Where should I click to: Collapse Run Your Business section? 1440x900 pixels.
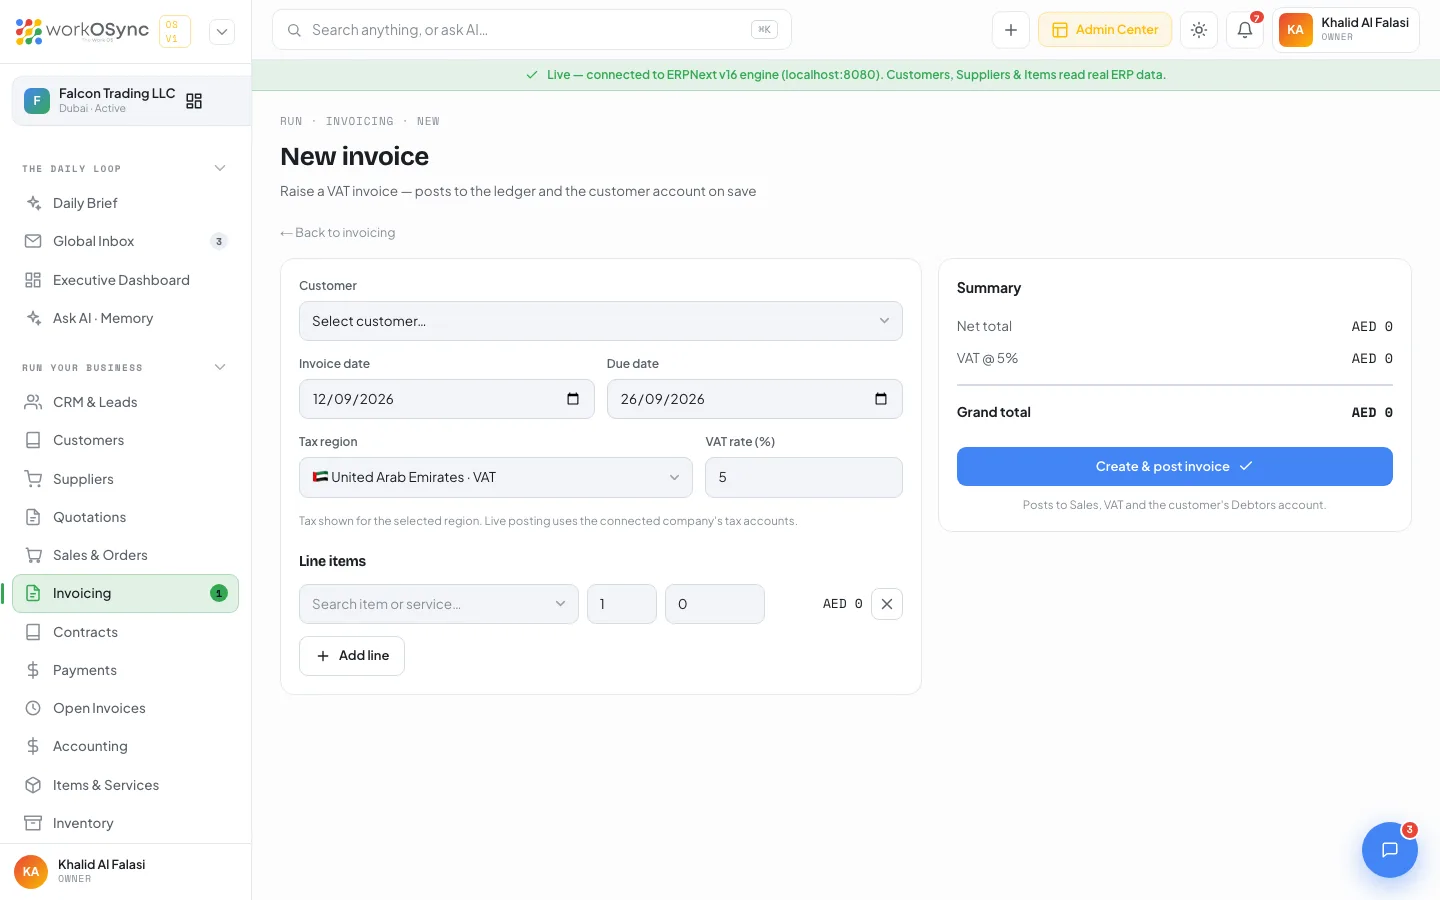pyautogui.click(x=220, y=367)
